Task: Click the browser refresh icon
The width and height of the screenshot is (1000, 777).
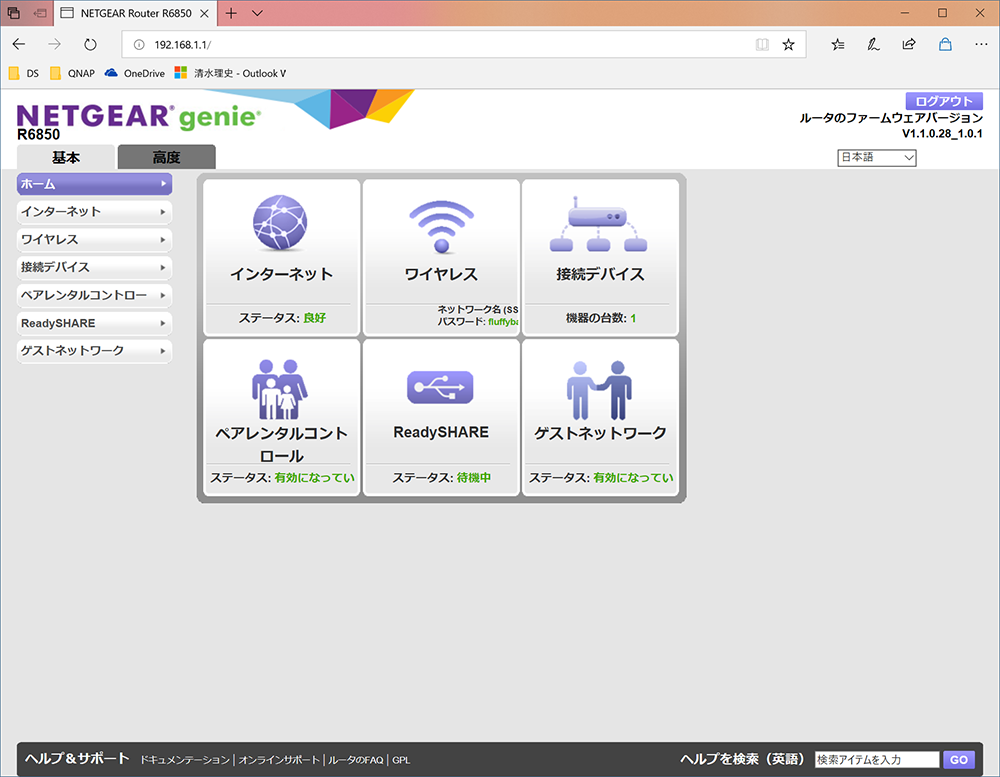Action: point(90,45)
